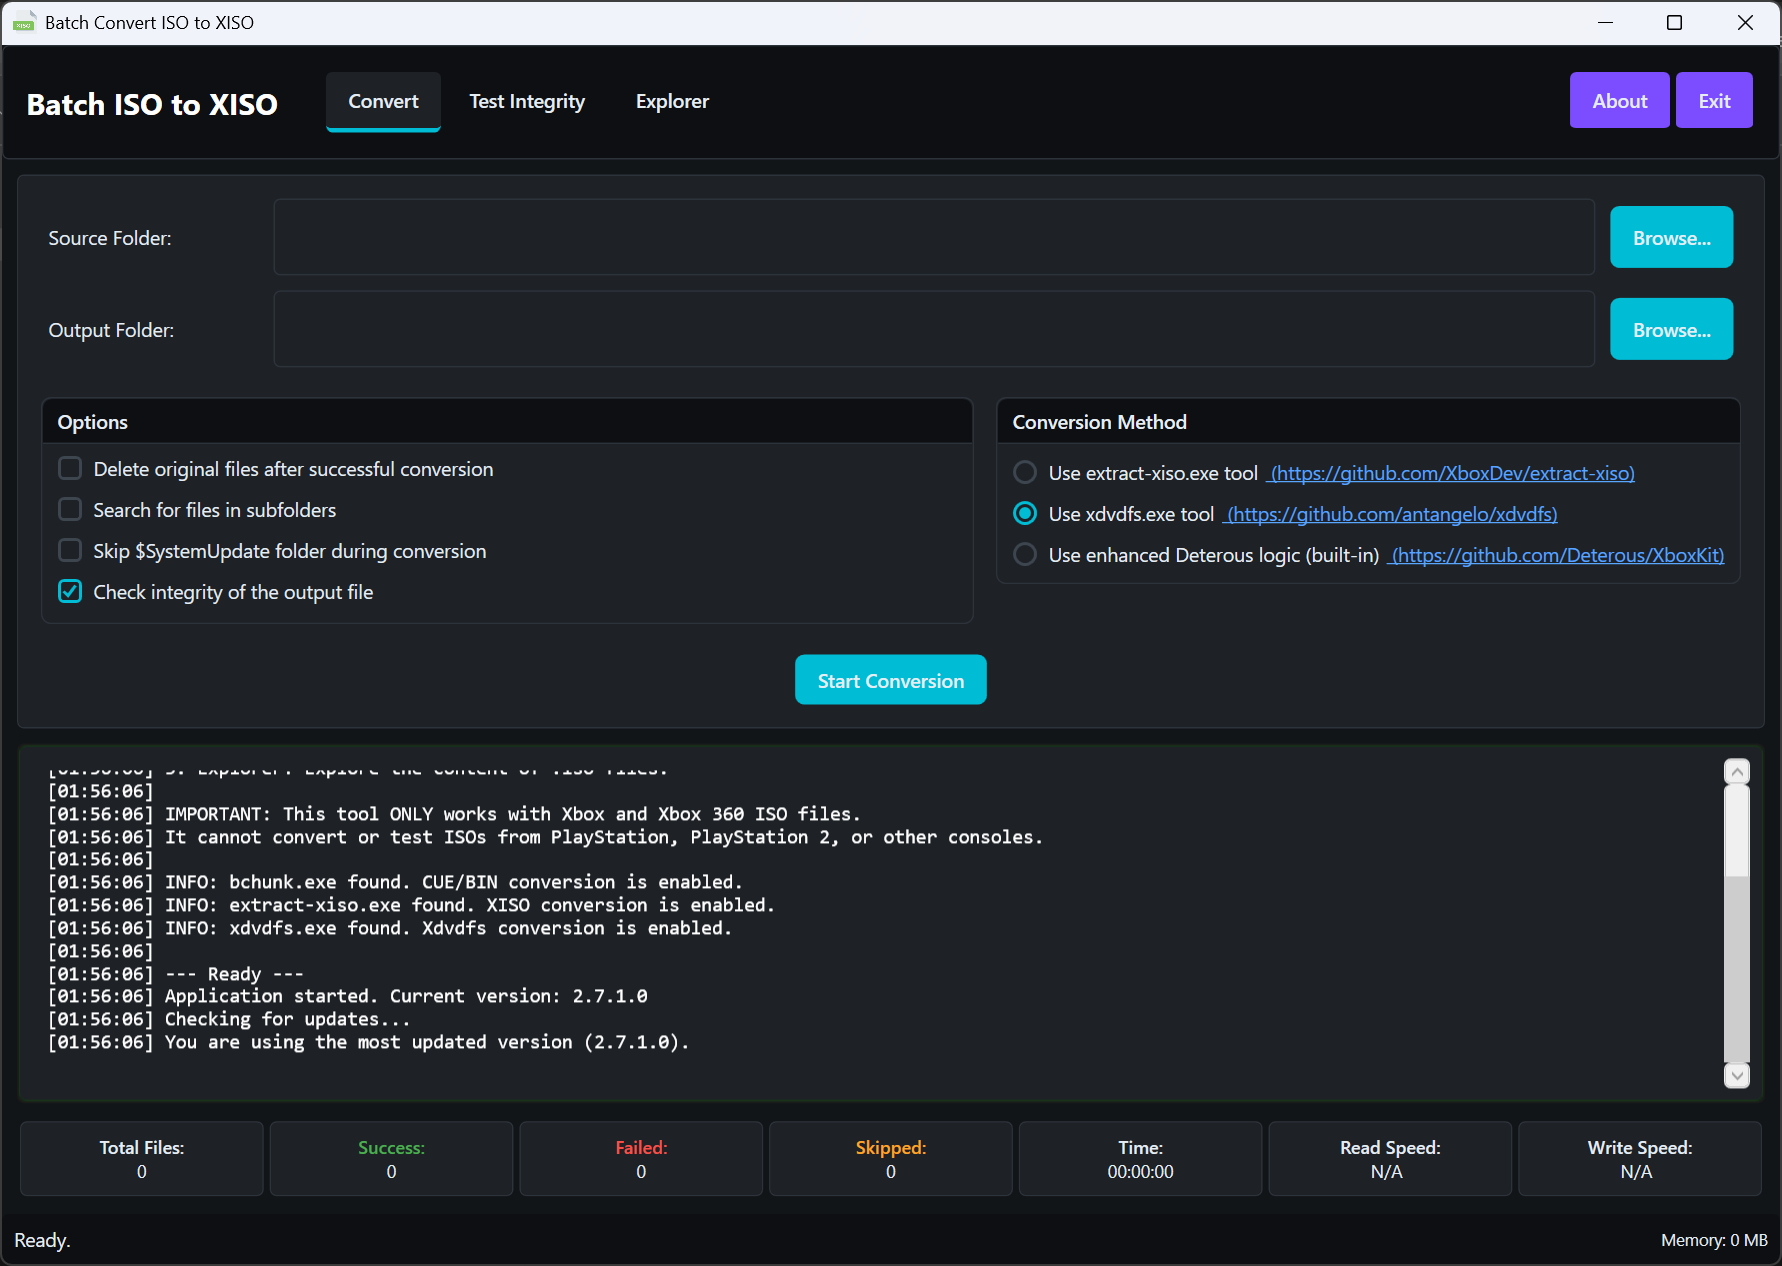Click the 'It cannot convert or test ISOs' log line
Screen dimensions: 1782x1266
pyautogui.click(x=545, y=837)
